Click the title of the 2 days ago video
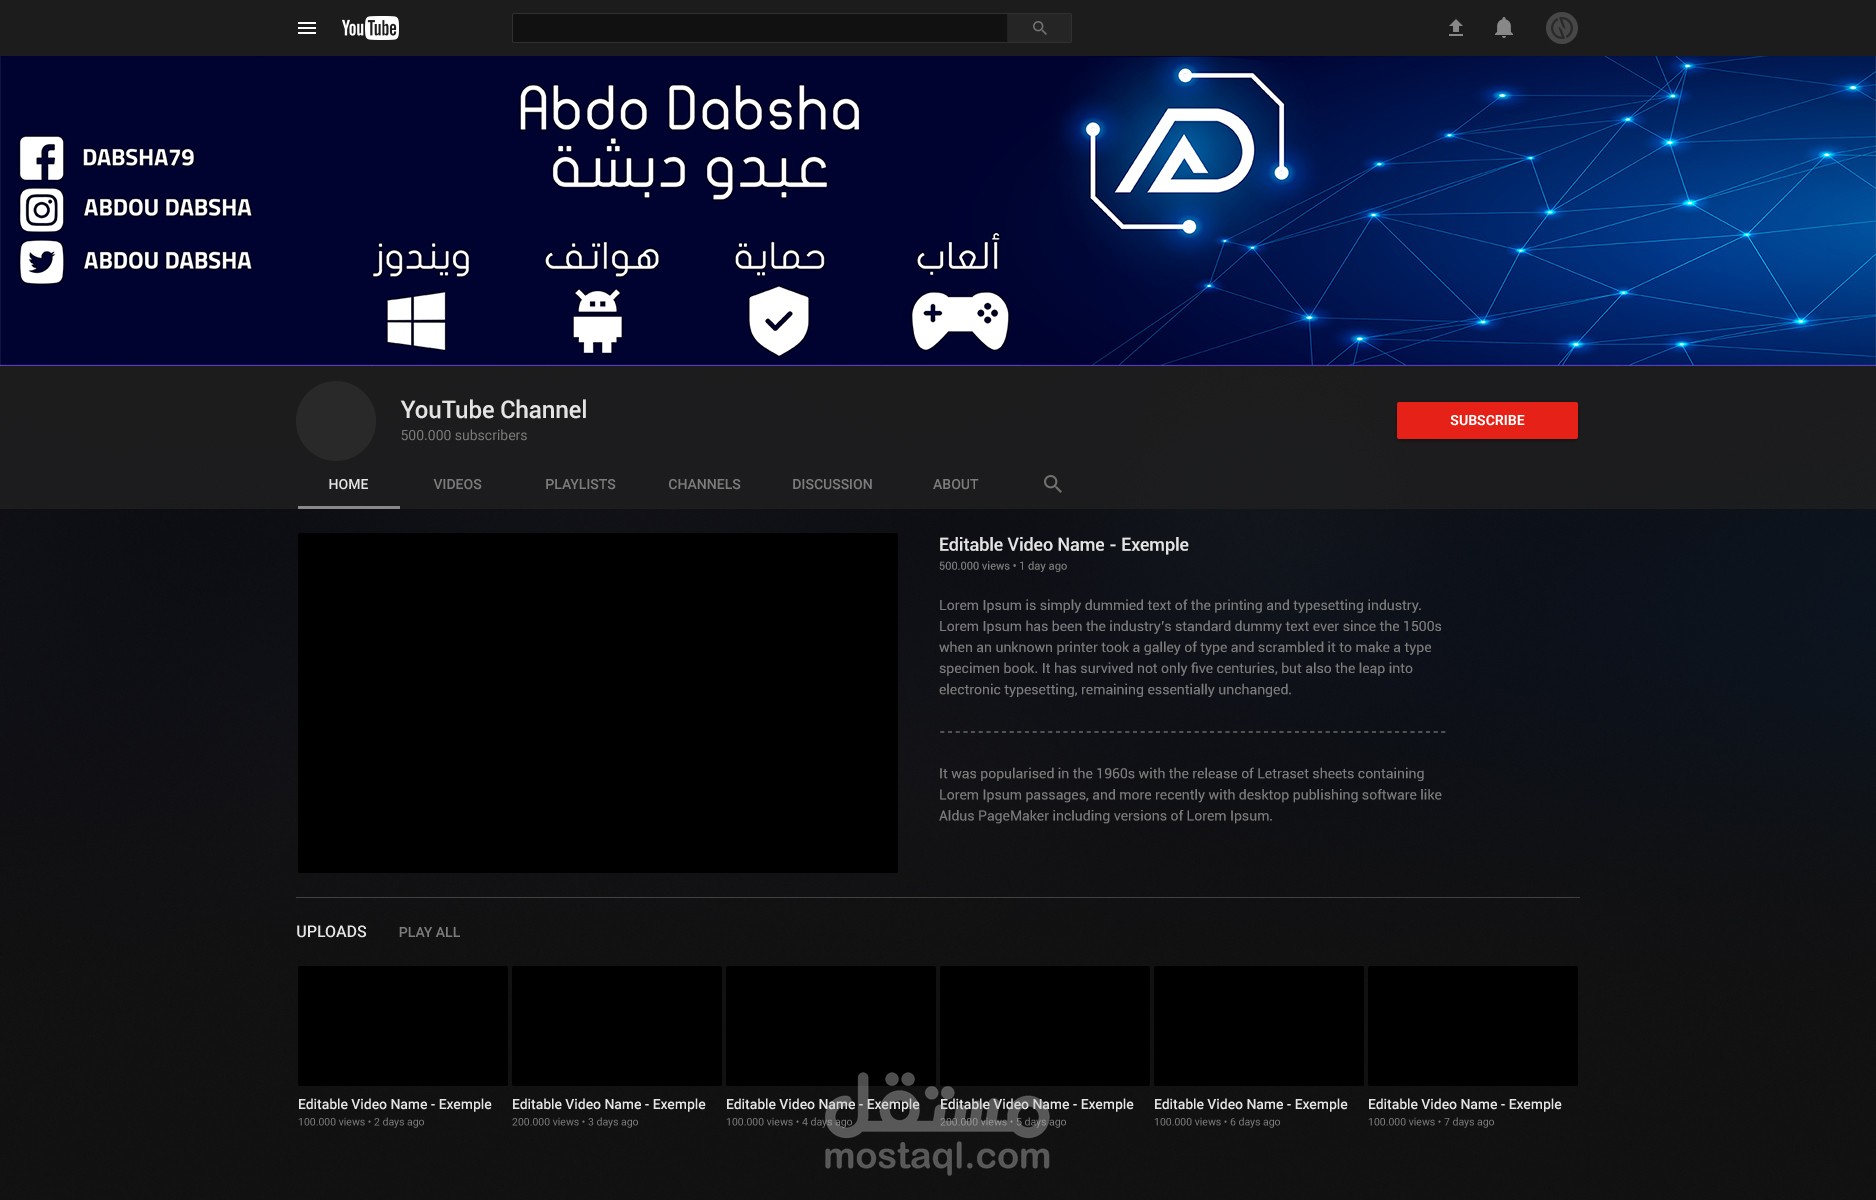1876x1200 pixels. tap(395, 1104)
